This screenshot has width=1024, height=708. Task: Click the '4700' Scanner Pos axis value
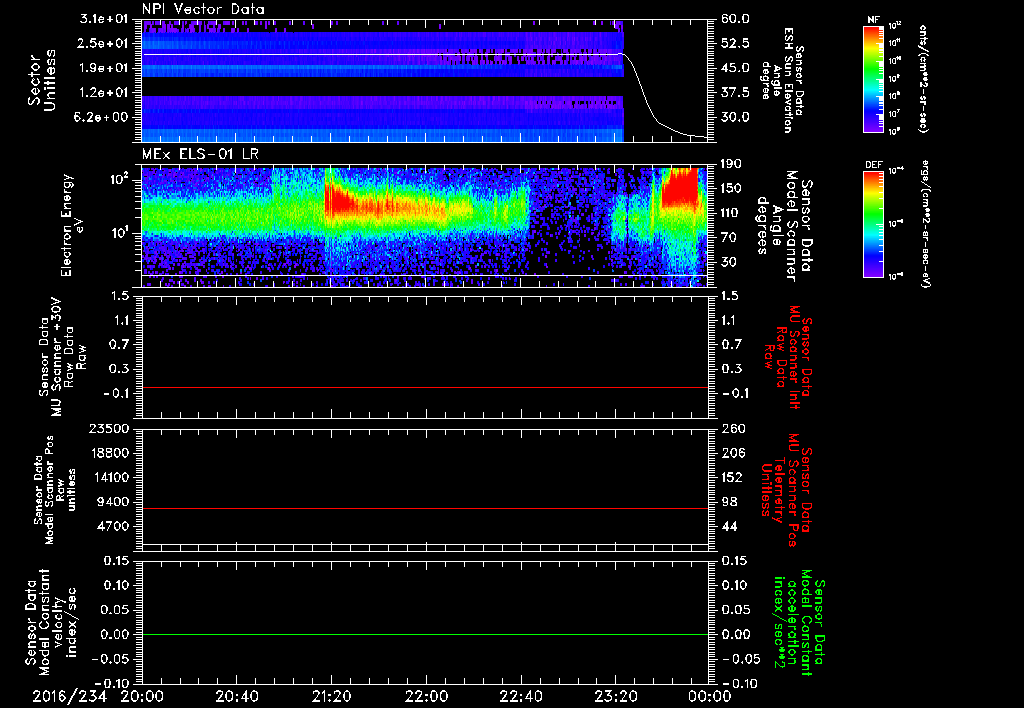tap(112, 527)
